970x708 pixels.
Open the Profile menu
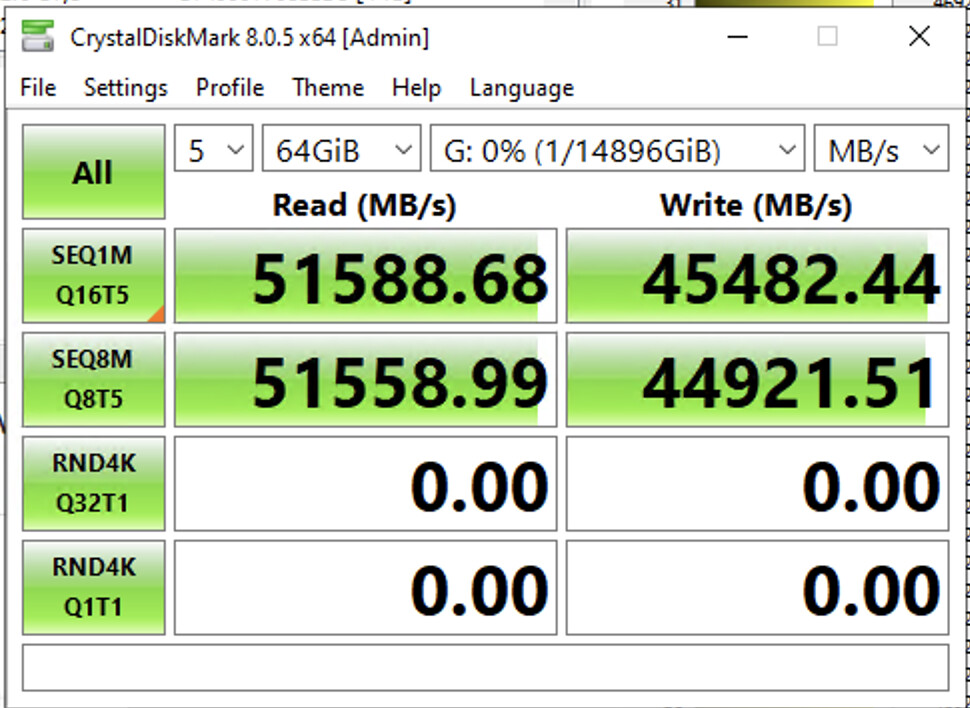click(x=229, y=88)
